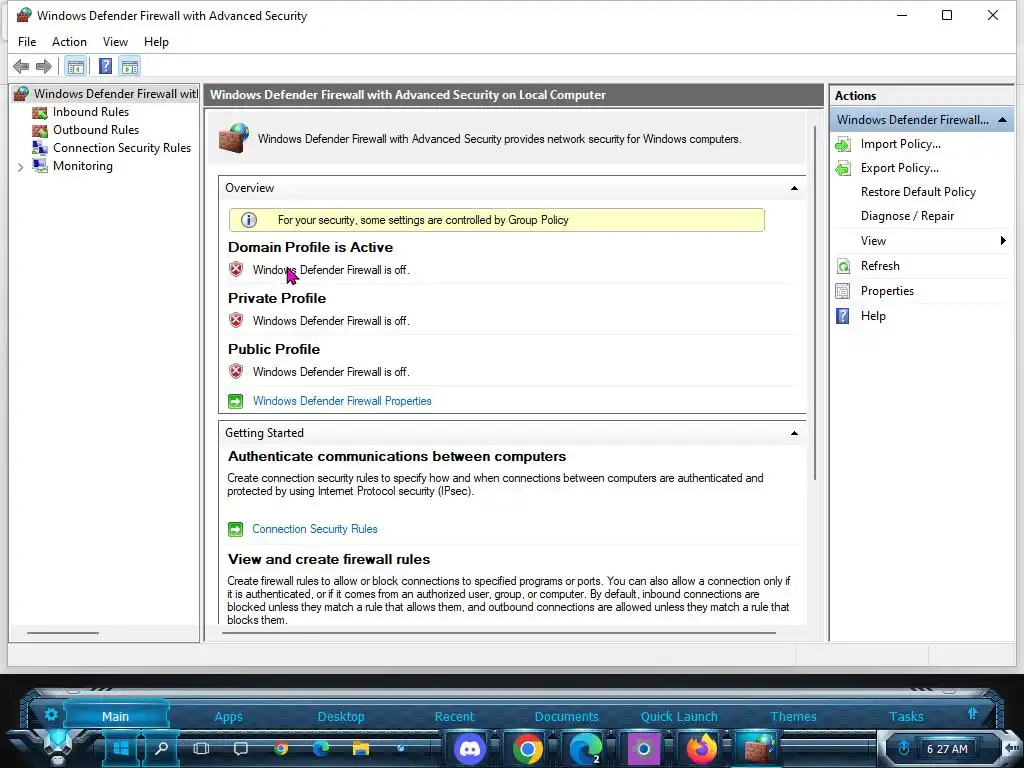Open the Windows Start button

click(x=121, y=748)
